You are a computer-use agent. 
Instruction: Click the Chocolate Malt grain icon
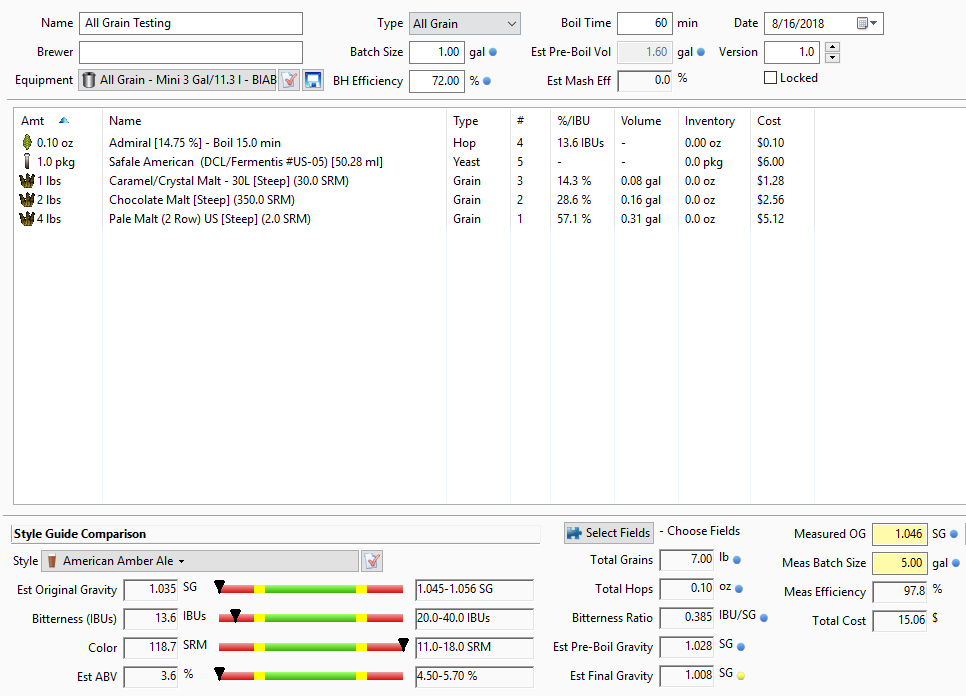[28, 200]
